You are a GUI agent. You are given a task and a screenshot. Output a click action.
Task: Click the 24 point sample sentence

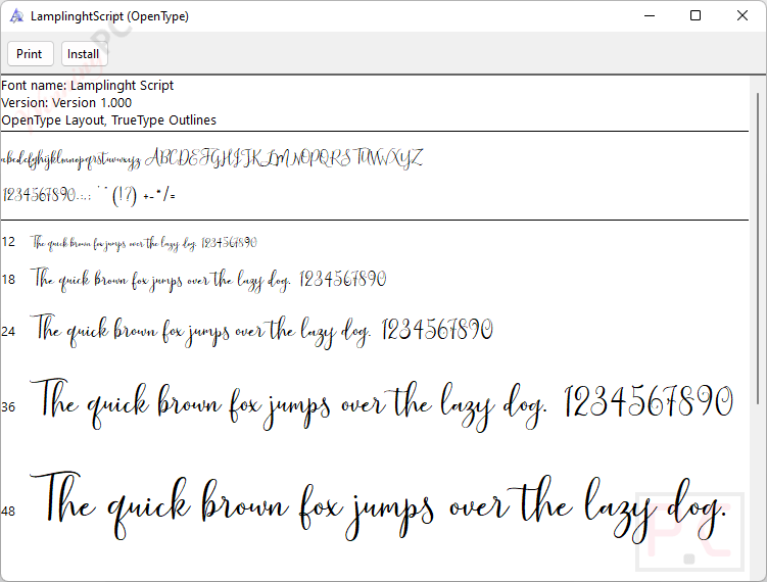262,331
